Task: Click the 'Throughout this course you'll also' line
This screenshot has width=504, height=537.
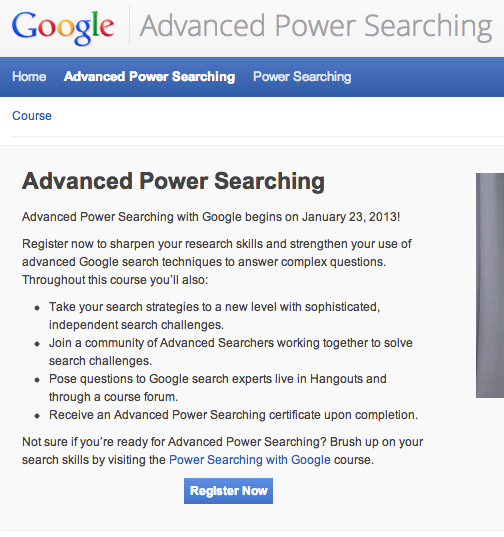Action: click(115, 280)
